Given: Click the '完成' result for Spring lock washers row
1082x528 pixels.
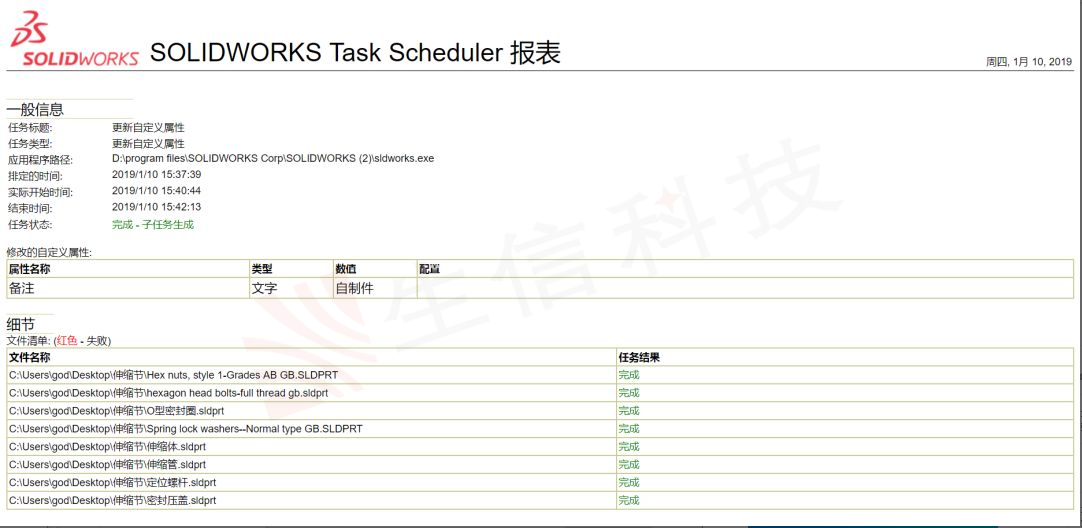Looking at the screenshot, I should (x=629, y=429).
